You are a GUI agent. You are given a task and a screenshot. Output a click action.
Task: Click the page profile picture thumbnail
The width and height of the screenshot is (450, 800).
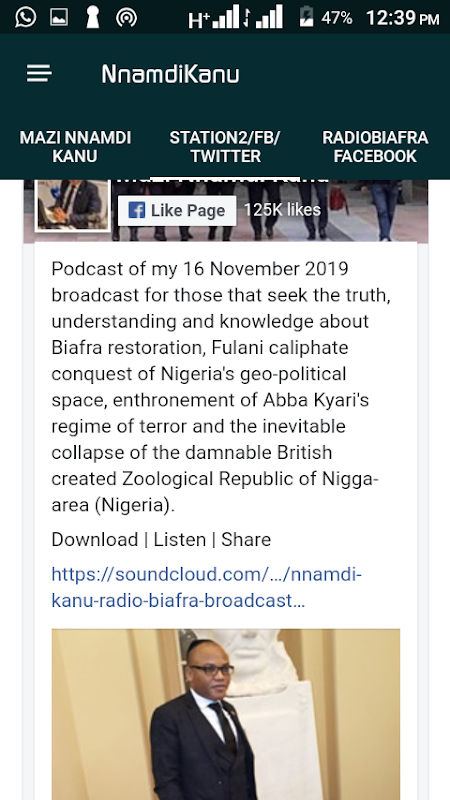(x=72, y=205)
